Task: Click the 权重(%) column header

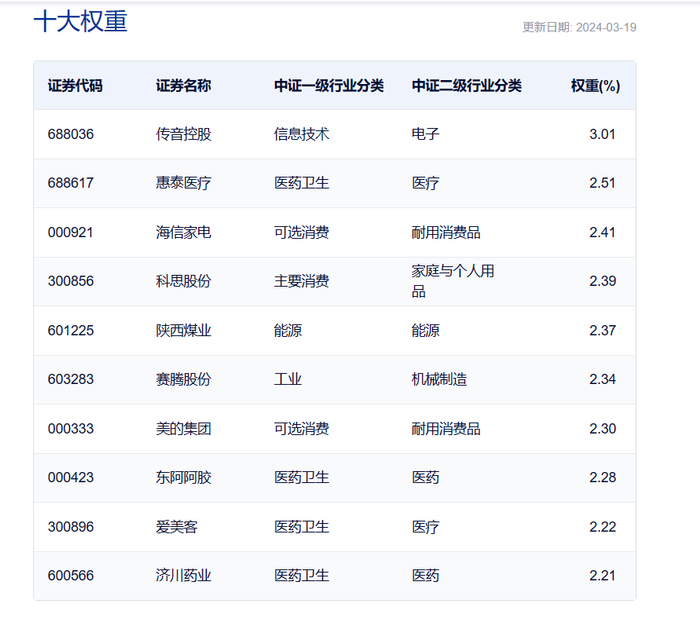Action: point(596,86)
